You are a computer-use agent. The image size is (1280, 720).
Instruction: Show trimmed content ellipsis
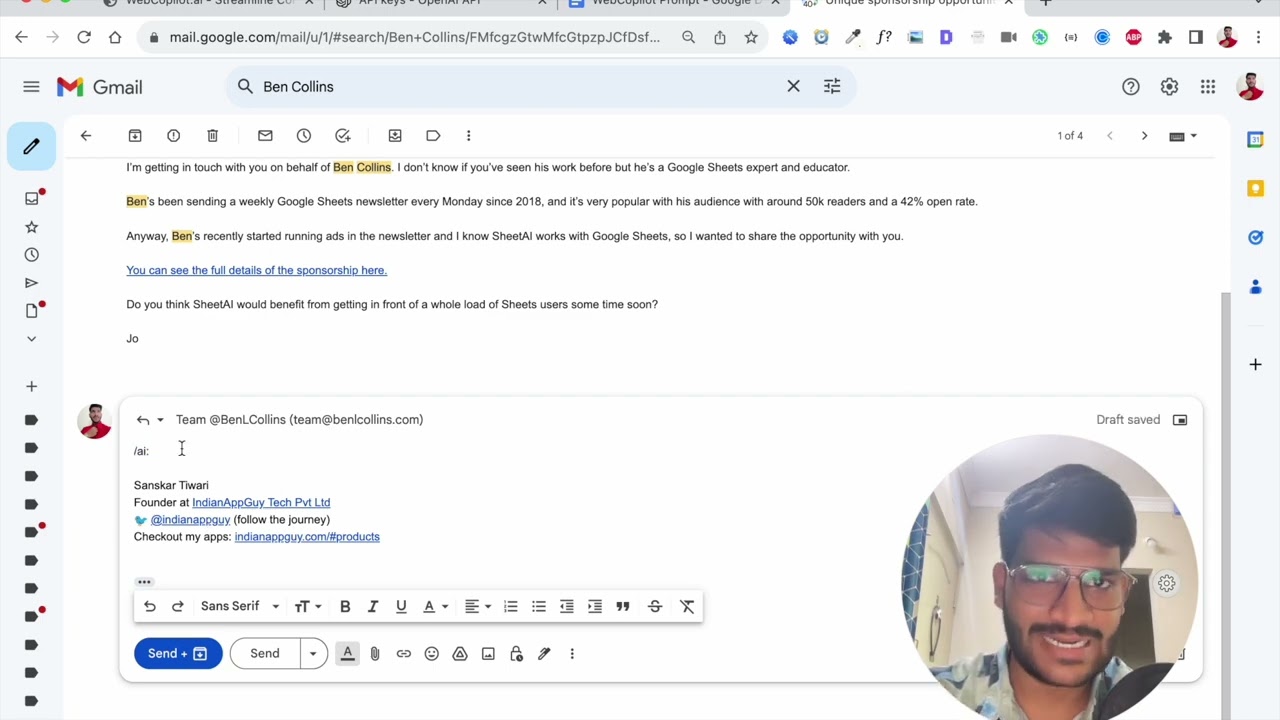click(x=144, y=582)
